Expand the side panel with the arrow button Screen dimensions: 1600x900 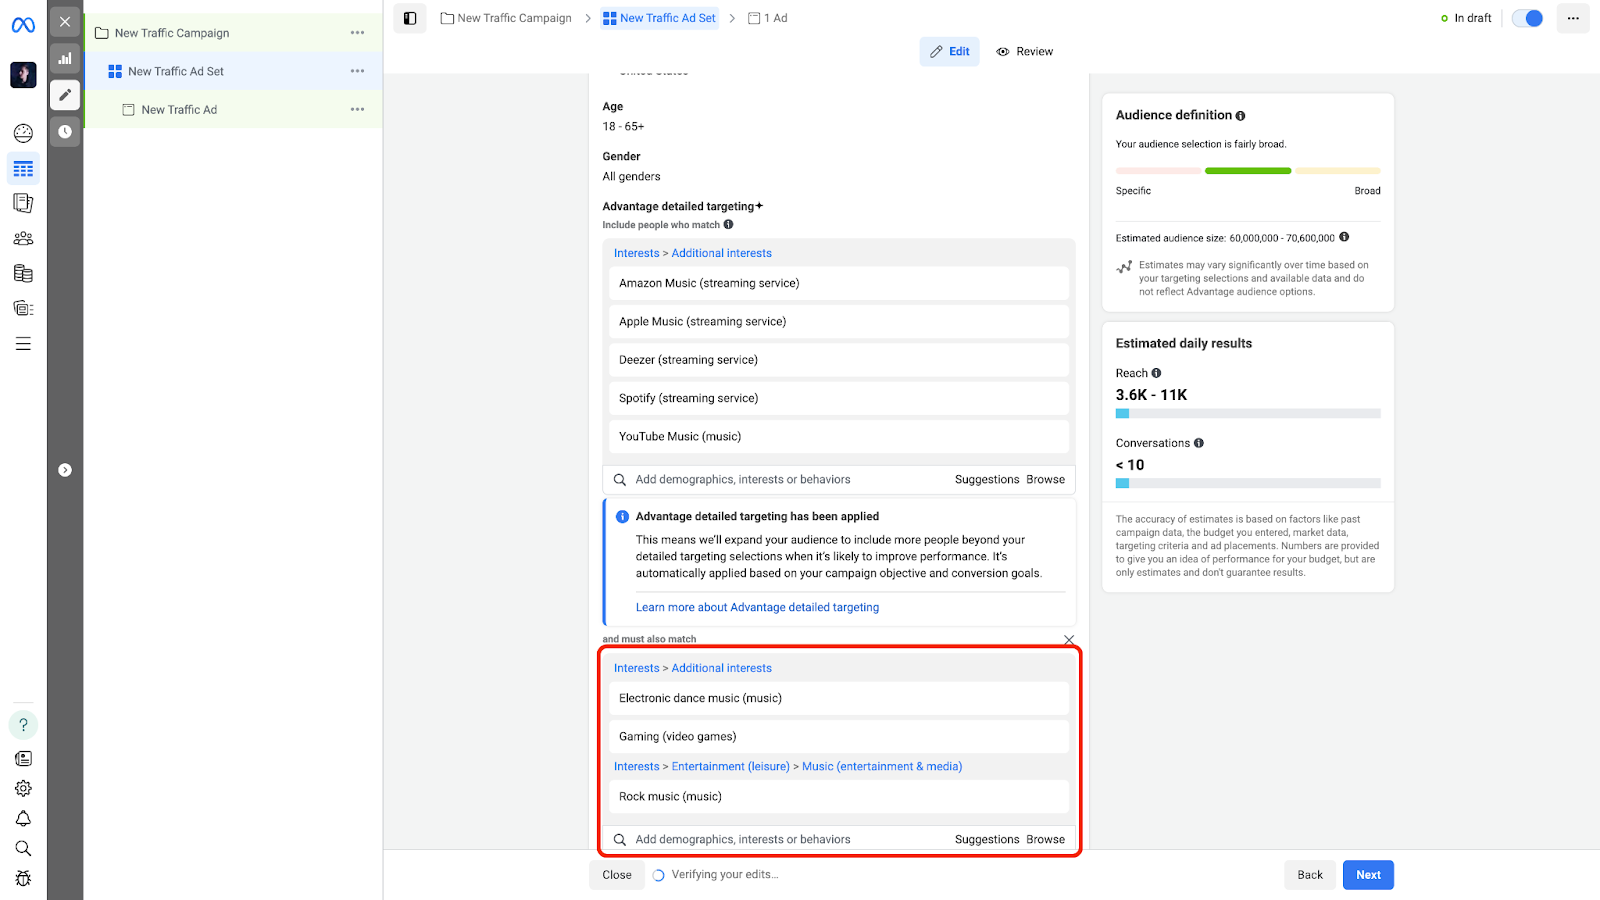pos(65,470)
